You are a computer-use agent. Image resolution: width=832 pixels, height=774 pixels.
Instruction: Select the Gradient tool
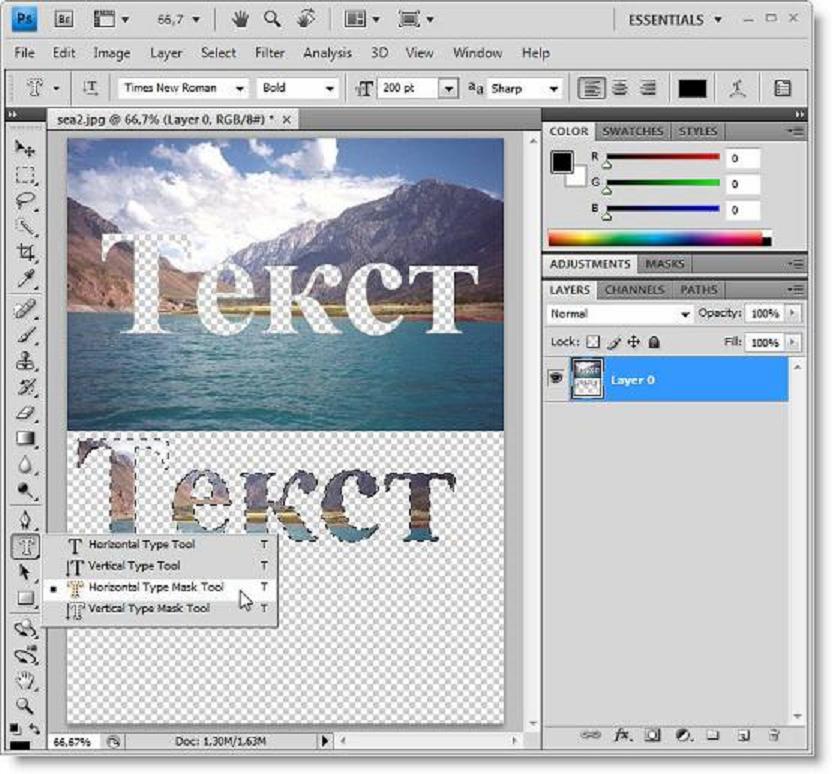(24, 439)
